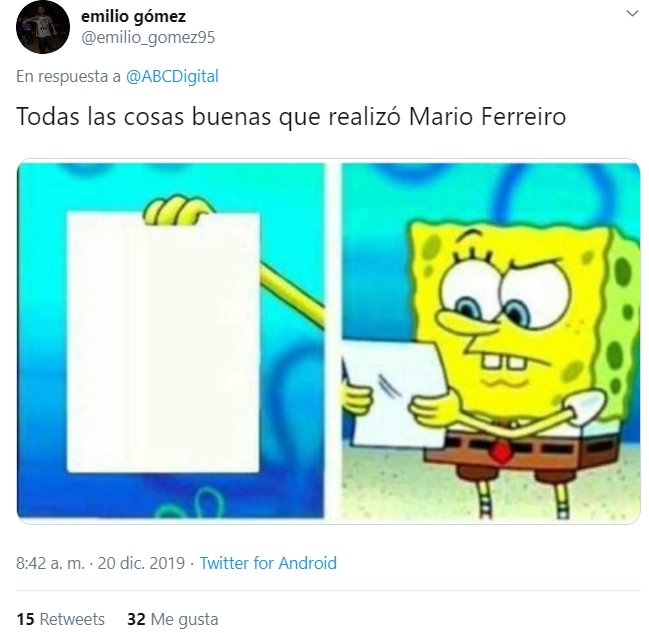Open the tweet options chevron menu
The height and width of the screenshot is (633, 649).
632,14
